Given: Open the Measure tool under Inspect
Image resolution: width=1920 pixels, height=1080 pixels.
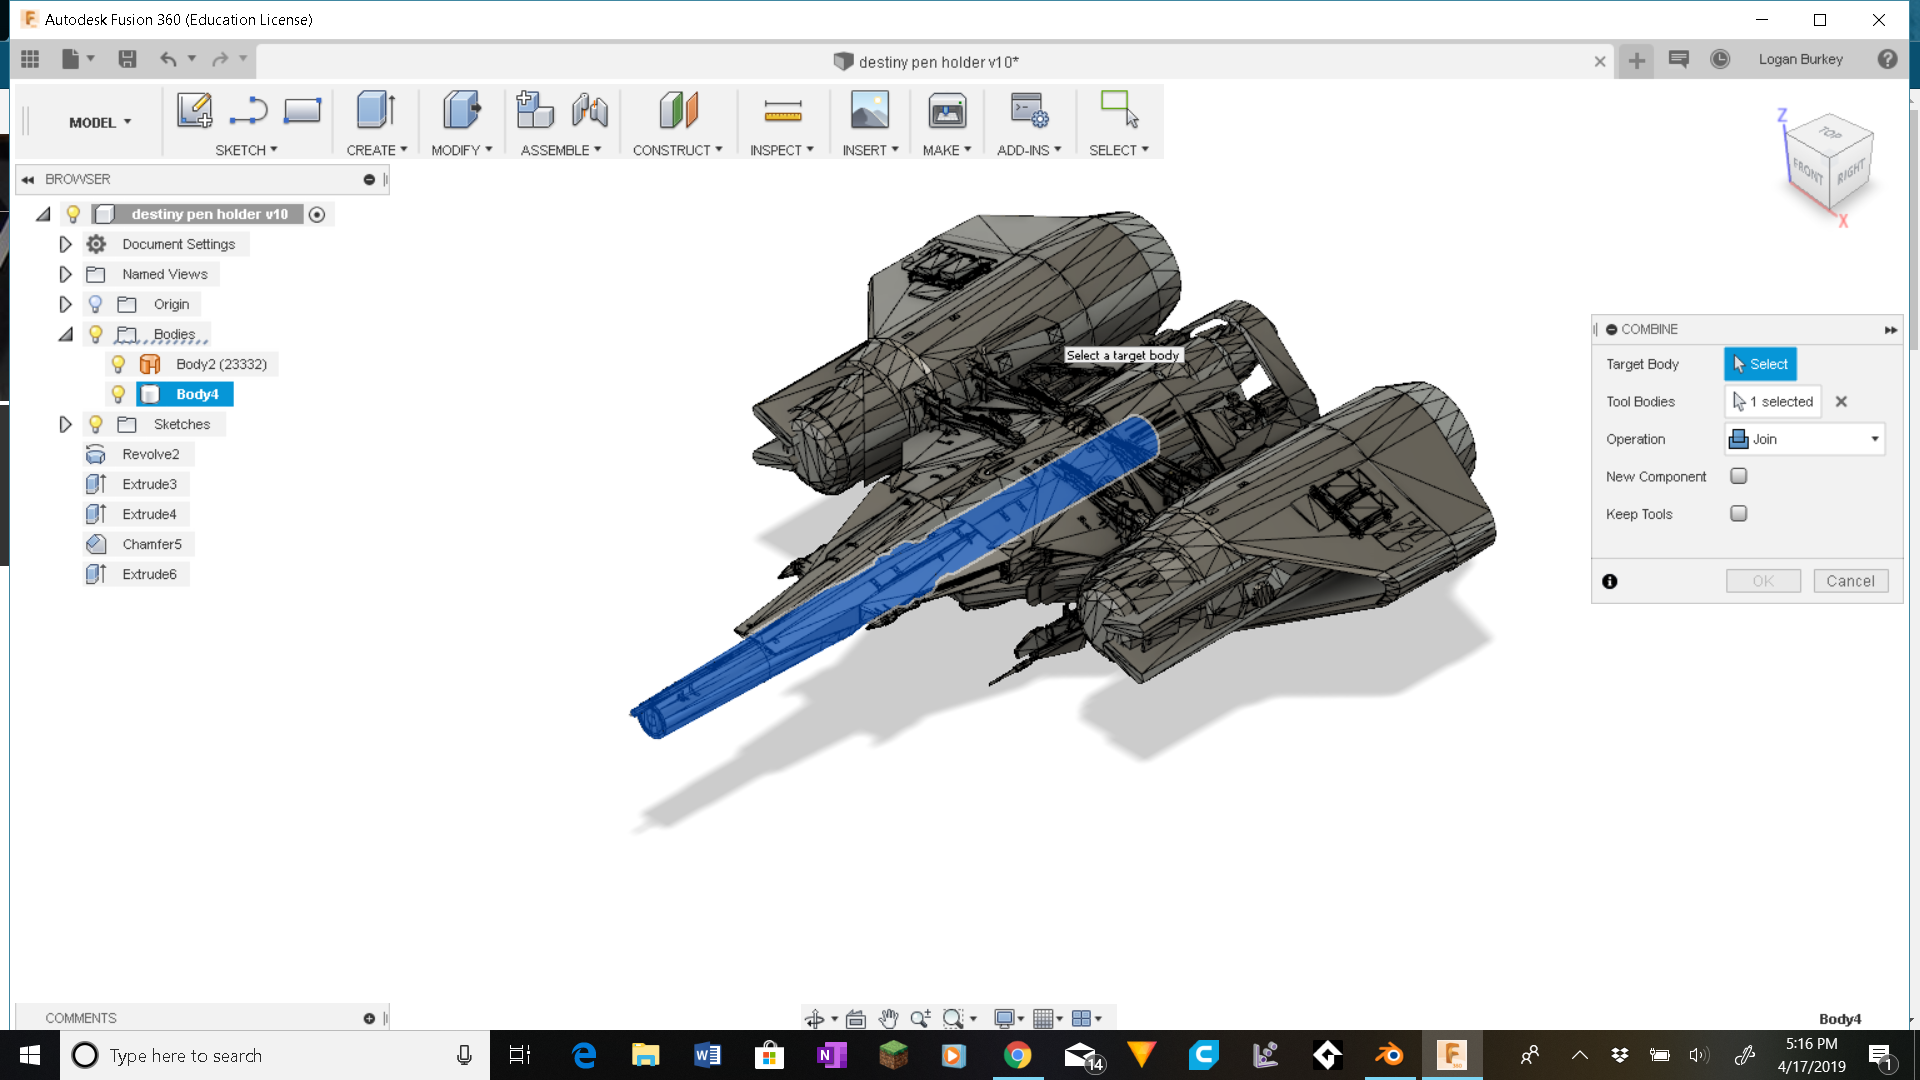Looking at the screenshot, I should coord(782,110).
